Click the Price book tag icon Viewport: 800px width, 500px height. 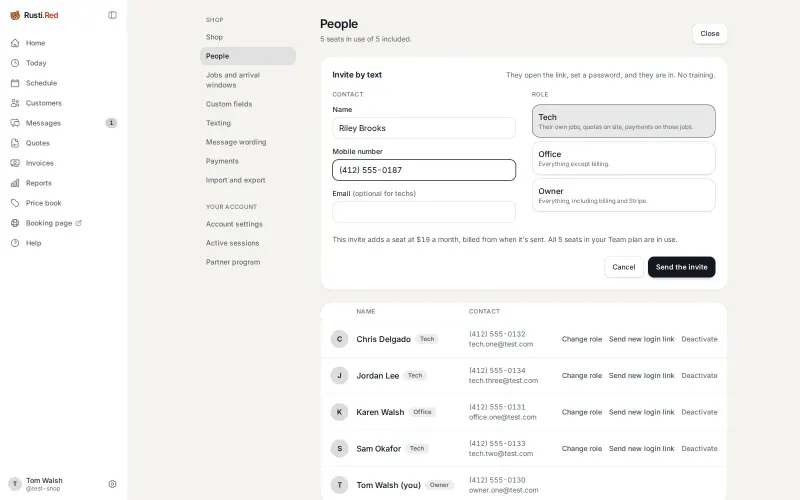coord(15,203)
